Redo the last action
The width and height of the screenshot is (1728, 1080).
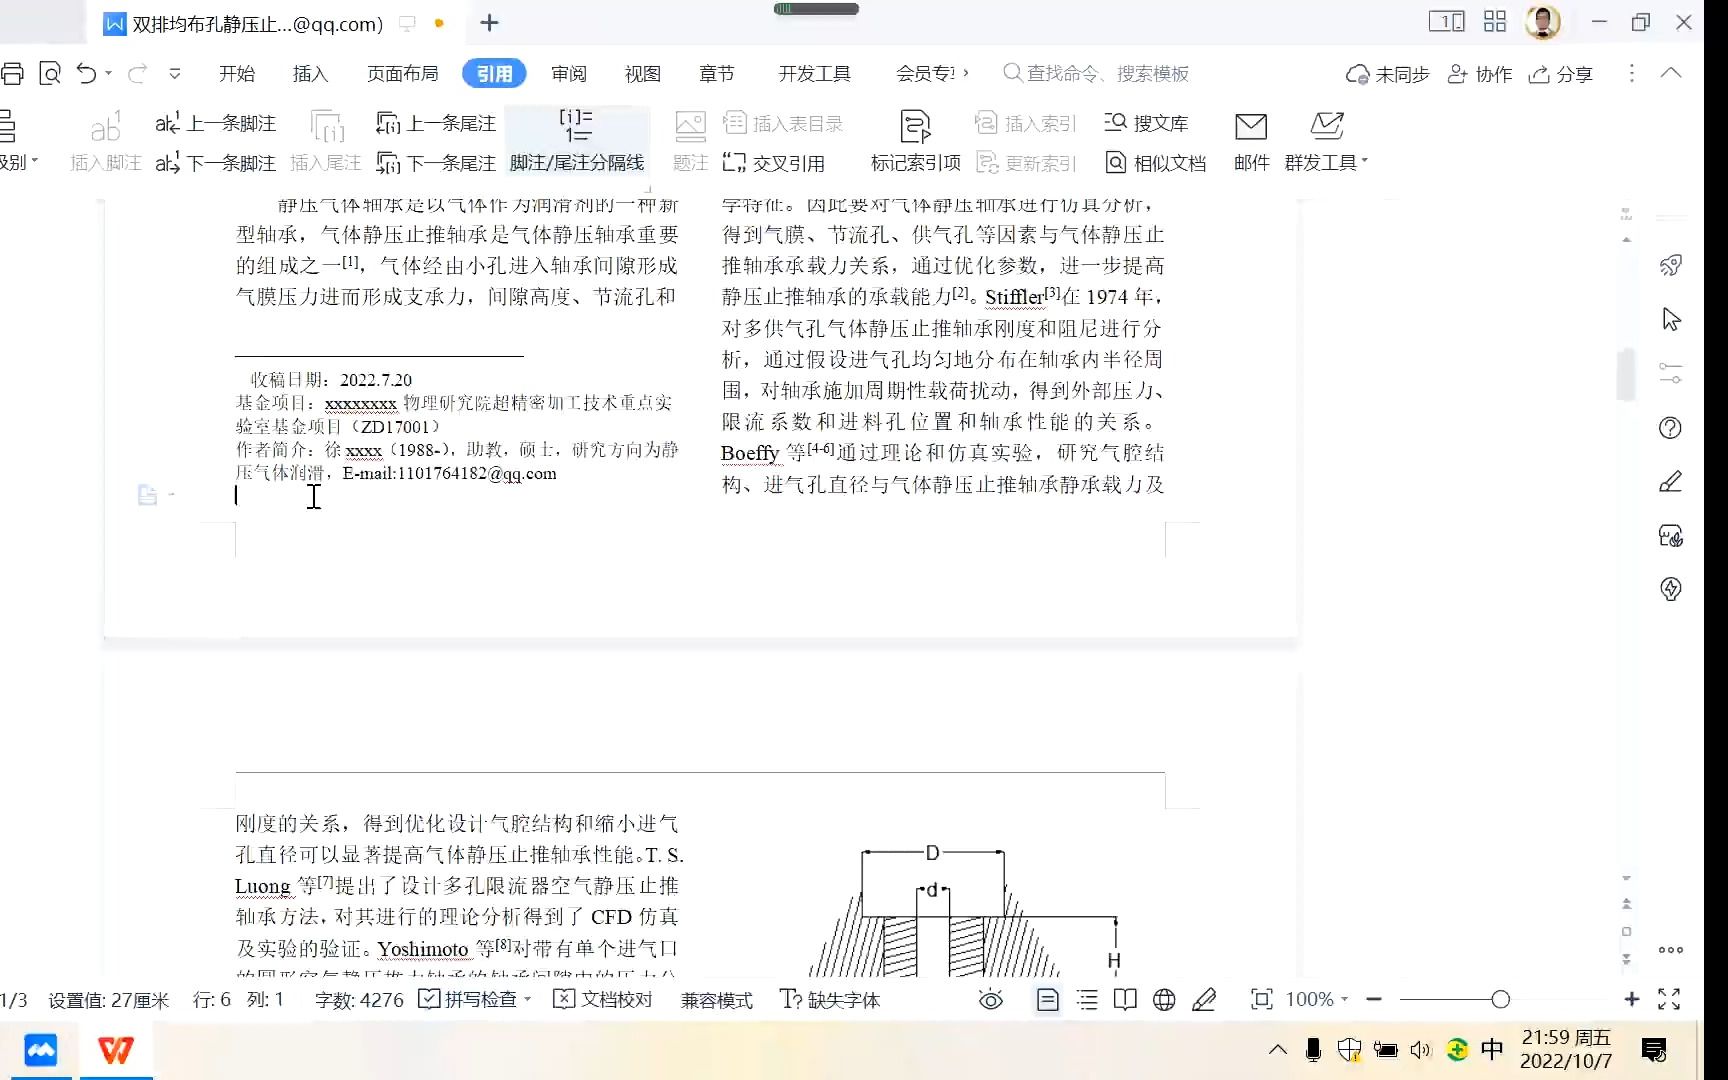[x=138, y=73]
